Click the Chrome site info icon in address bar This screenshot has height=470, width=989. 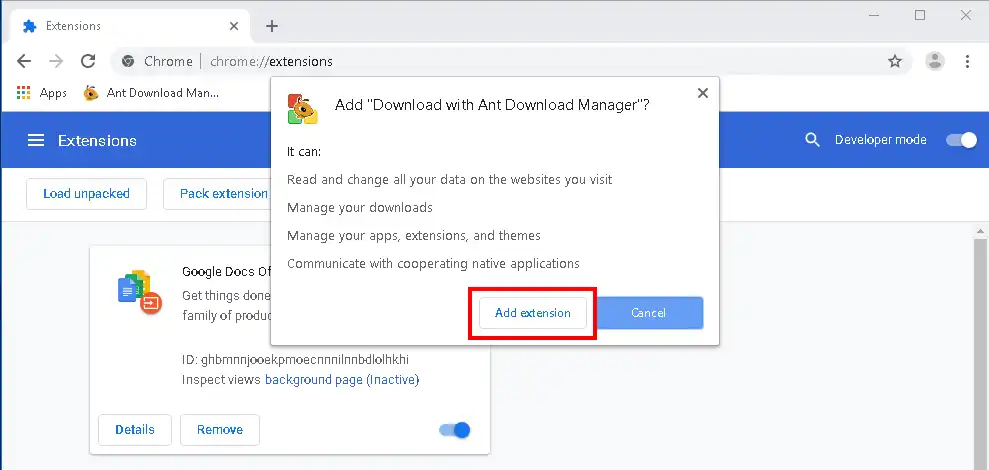click(128, 61)
